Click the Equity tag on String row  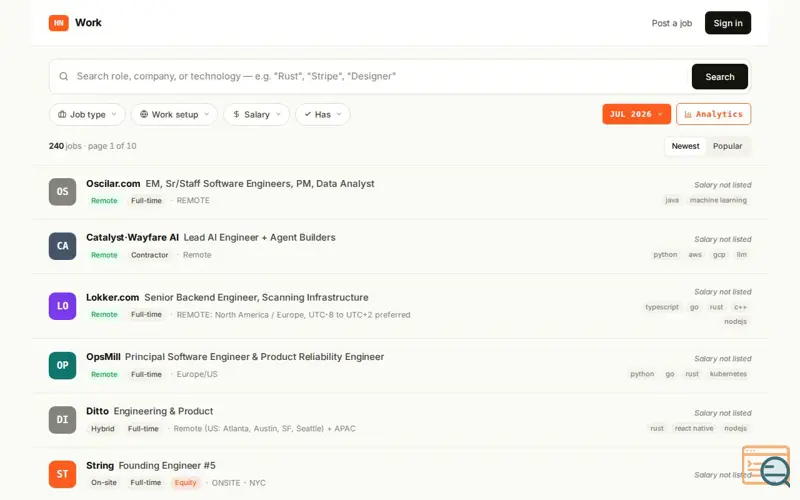[x=185, y=483]
